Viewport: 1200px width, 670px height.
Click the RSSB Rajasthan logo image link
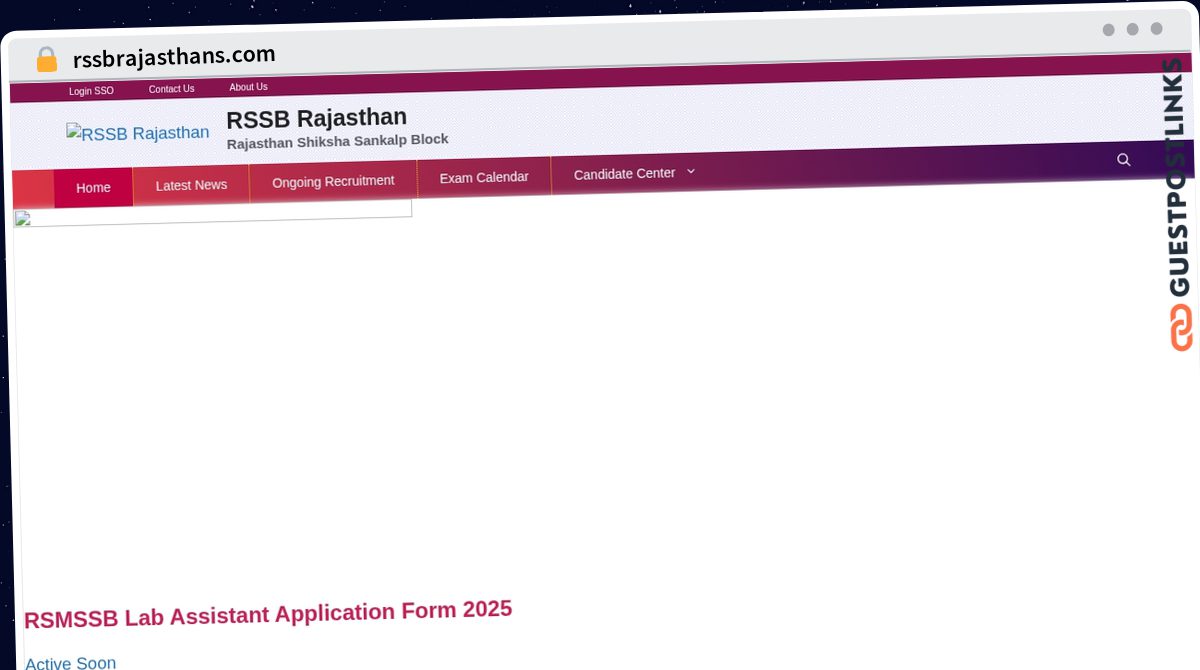tap(138, 133)
